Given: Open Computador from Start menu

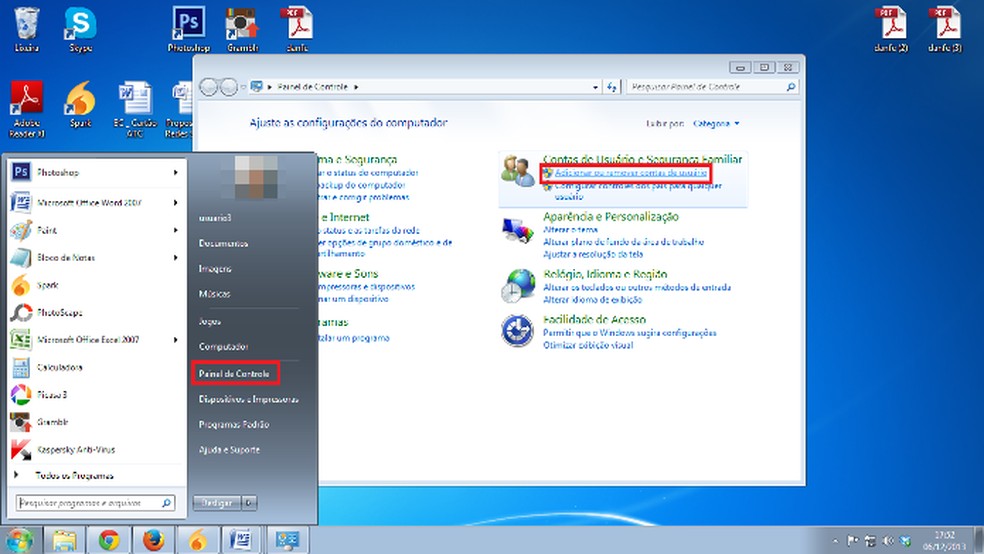Looking at the screenshot, I should (x=223, y=346).
